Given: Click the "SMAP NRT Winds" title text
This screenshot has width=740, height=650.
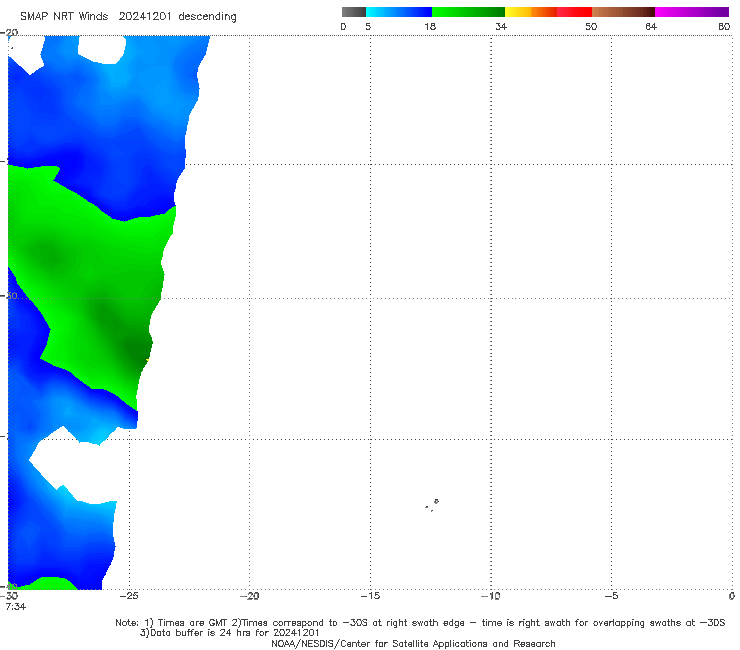Looking at the screenshot, I should (x=64, y=16).
